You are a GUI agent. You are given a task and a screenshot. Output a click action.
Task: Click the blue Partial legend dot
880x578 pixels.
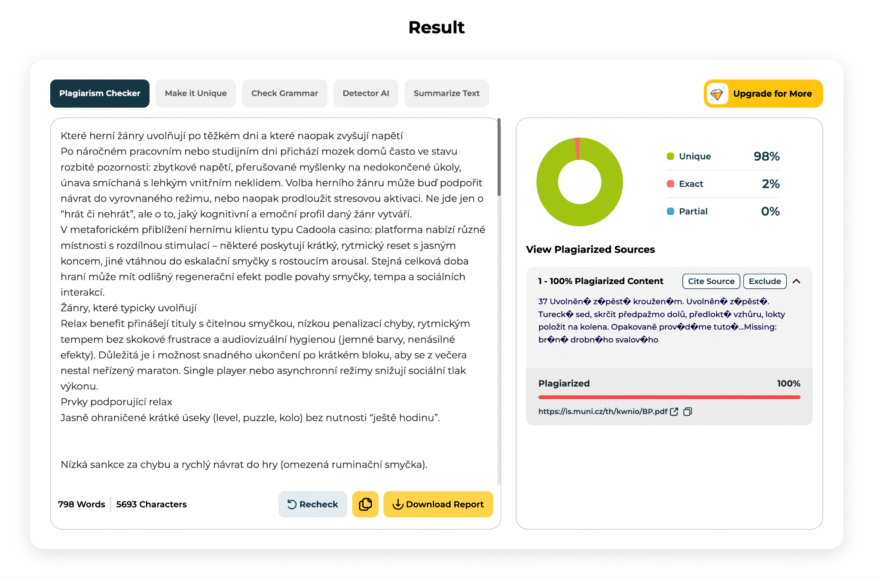click(670, 212)
